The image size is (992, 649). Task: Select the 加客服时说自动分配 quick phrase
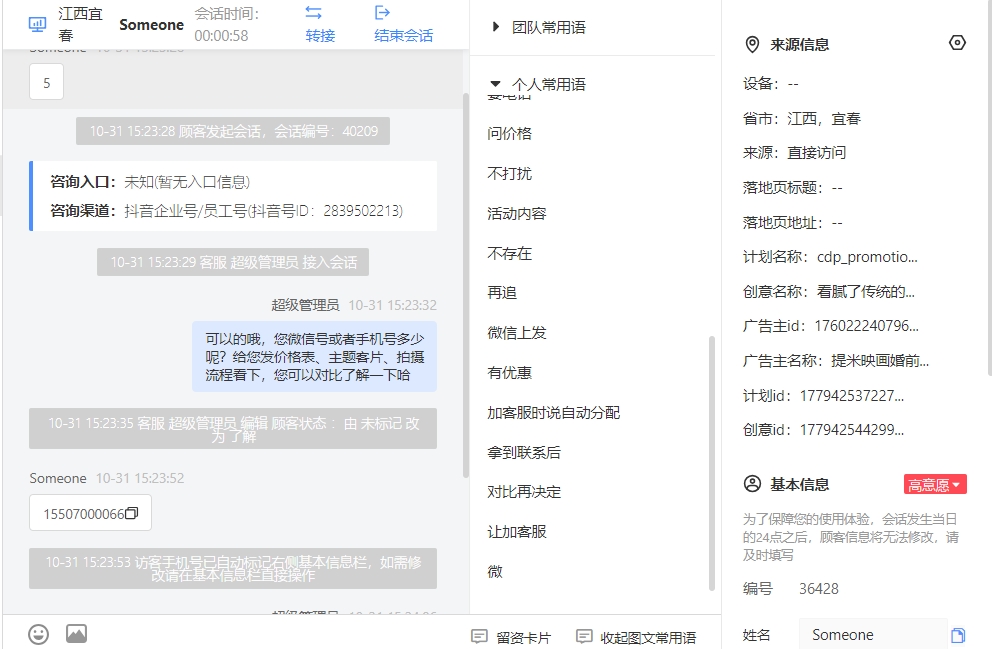(554, 412)
